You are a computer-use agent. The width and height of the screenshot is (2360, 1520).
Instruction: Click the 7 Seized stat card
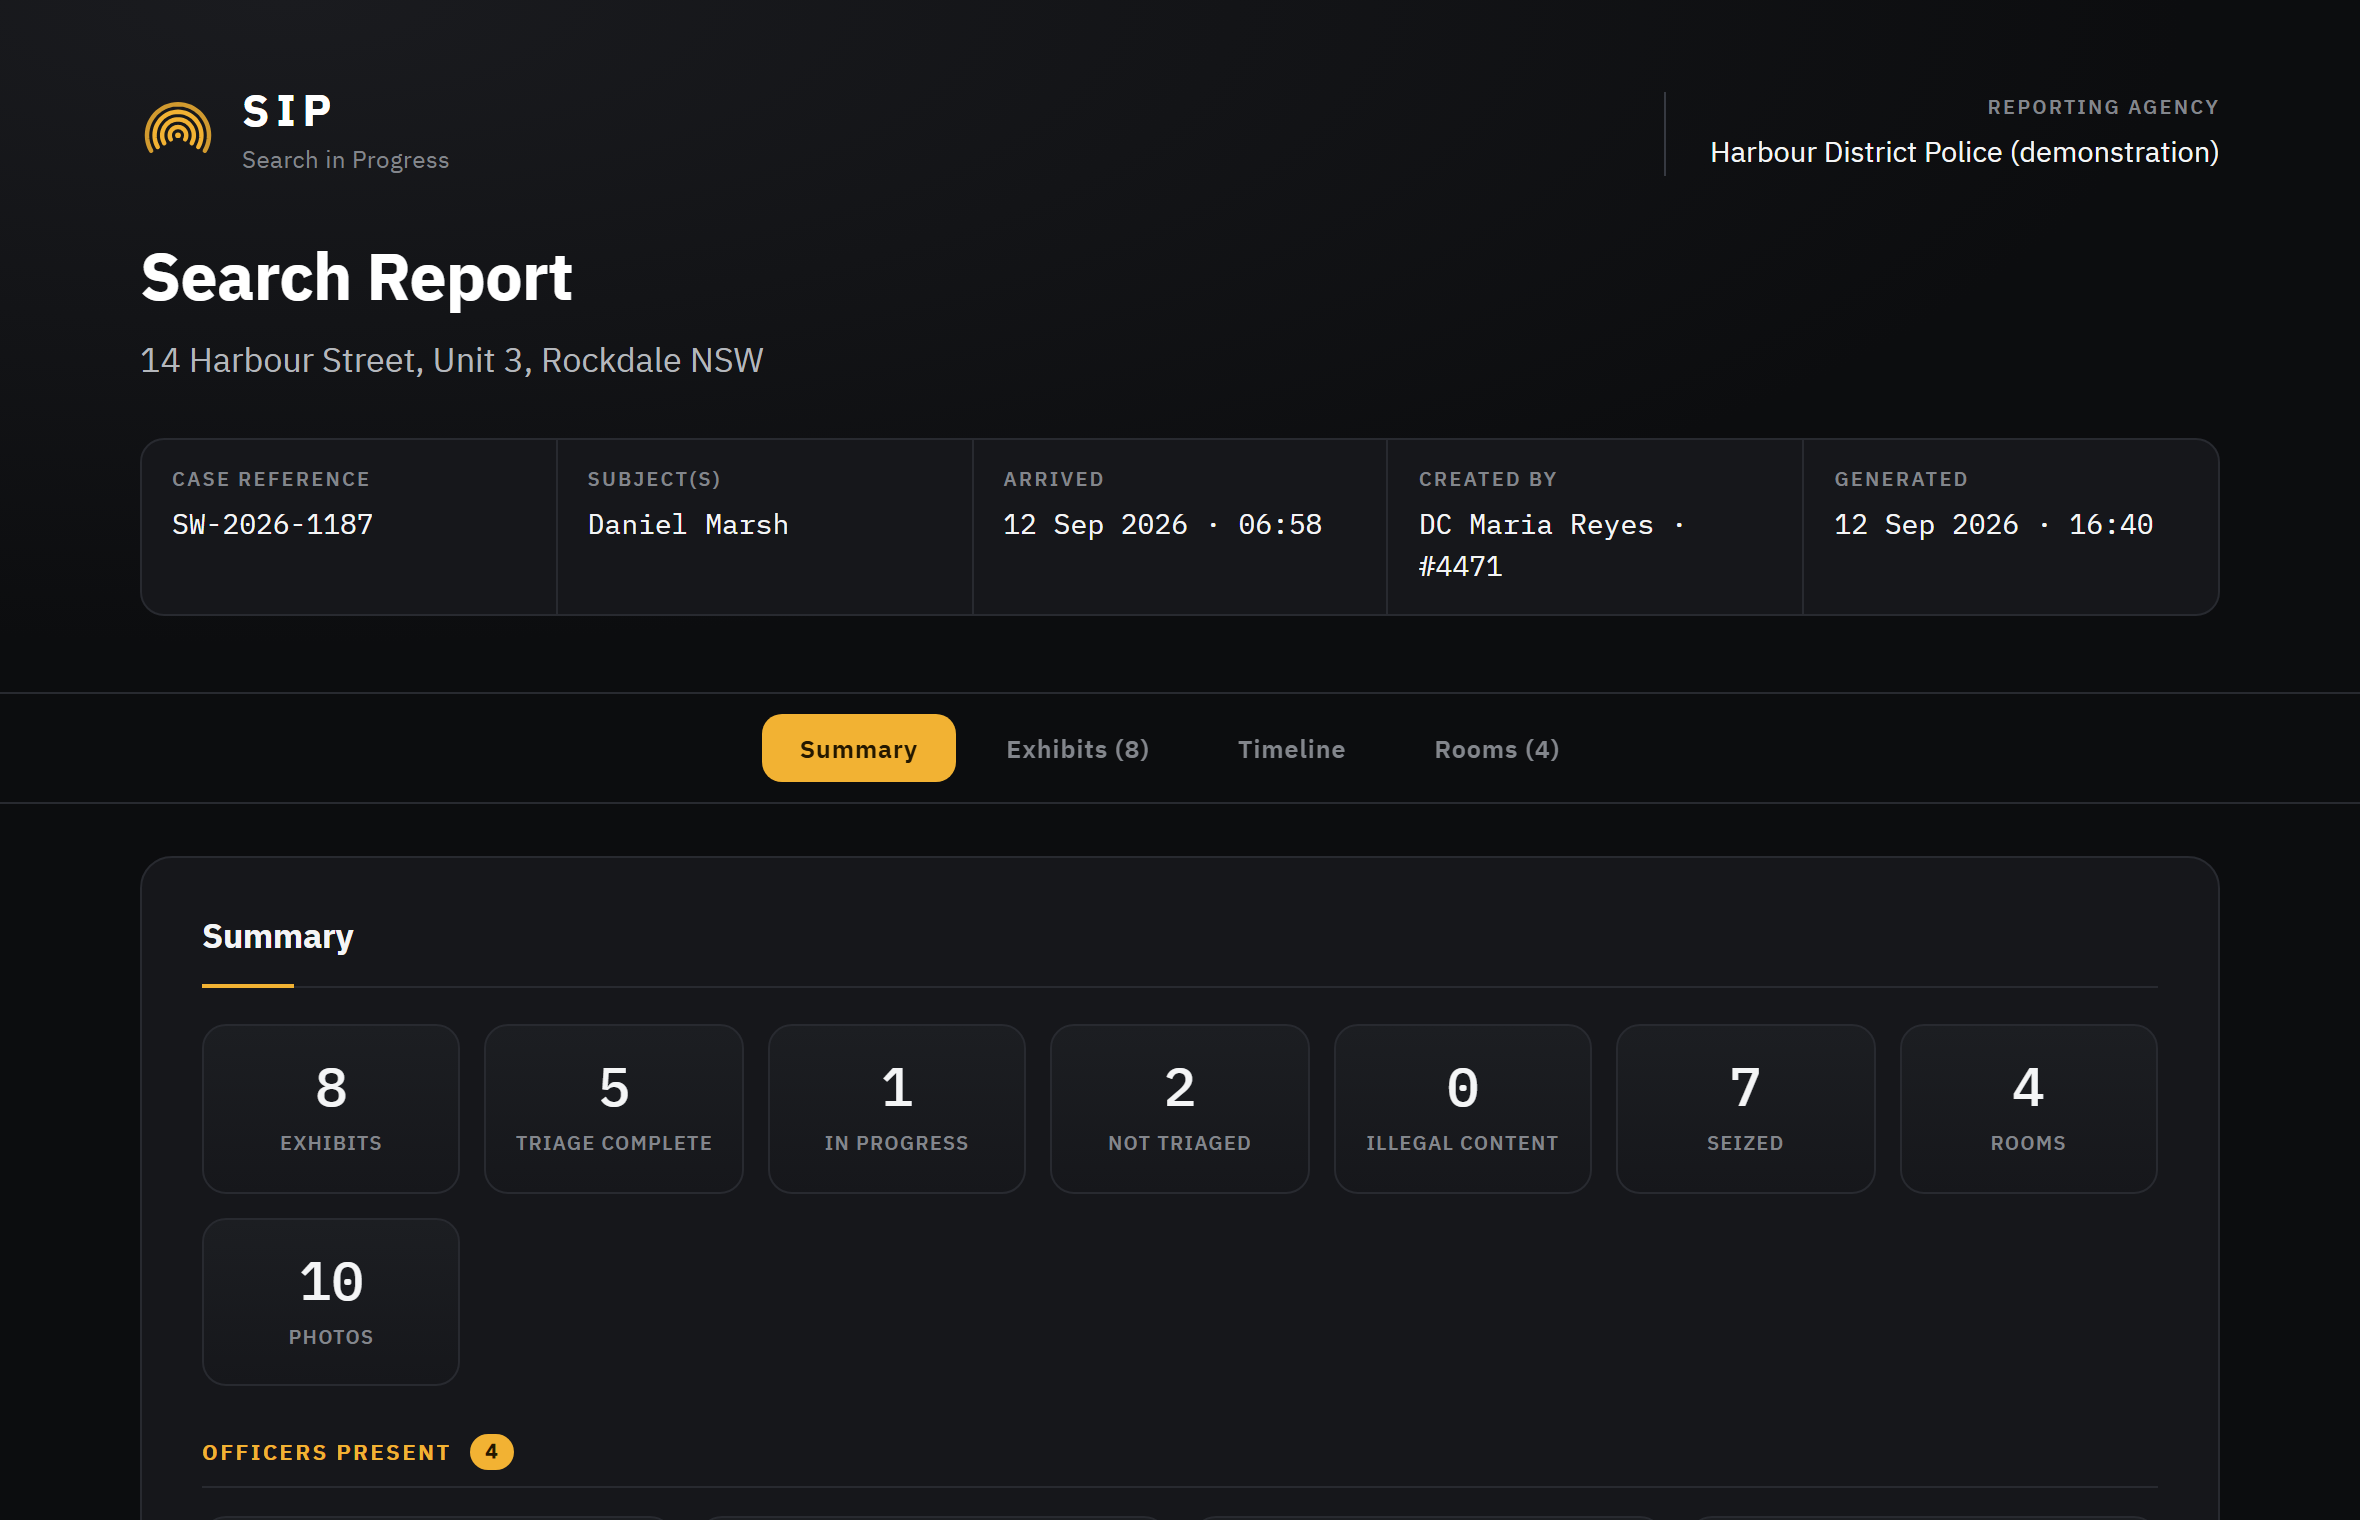click(1745, 1108)
